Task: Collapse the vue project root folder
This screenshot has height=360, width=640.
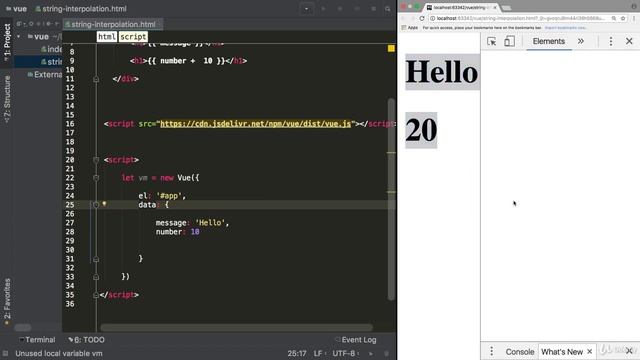Action: [x=18, y=37]
